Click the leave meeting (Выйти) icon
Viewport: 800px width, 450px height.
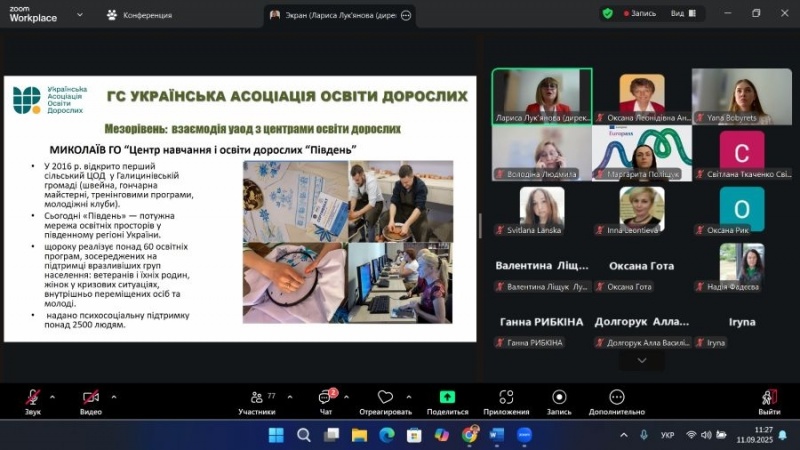[768, 397]
